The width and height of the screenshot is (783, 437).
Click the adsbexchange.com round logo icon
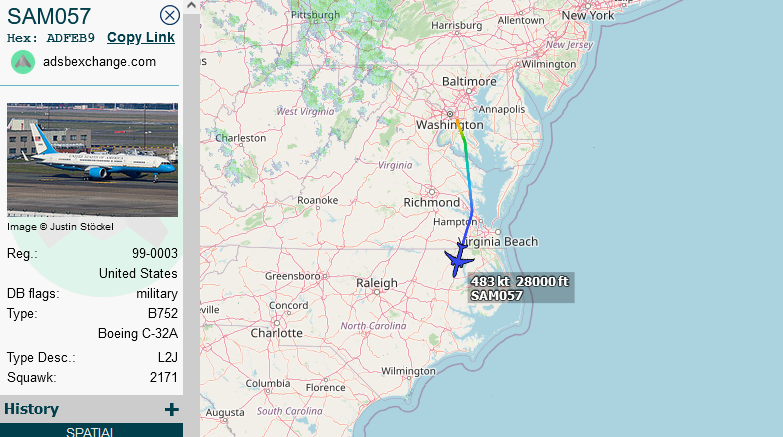[23, 62]
